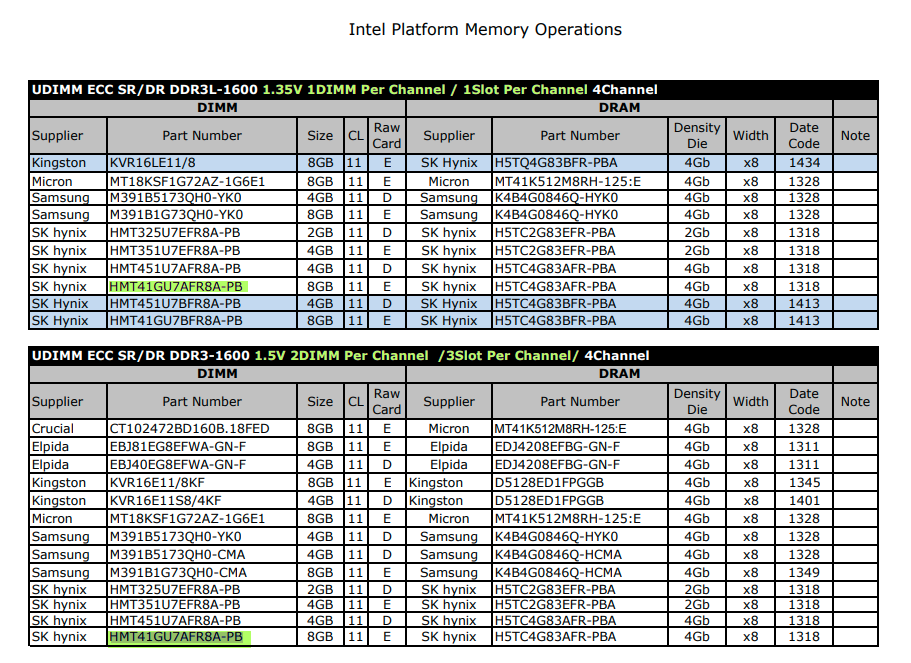Click the 'Size' header in DDR3L 1.35V table

pos(320,135)
